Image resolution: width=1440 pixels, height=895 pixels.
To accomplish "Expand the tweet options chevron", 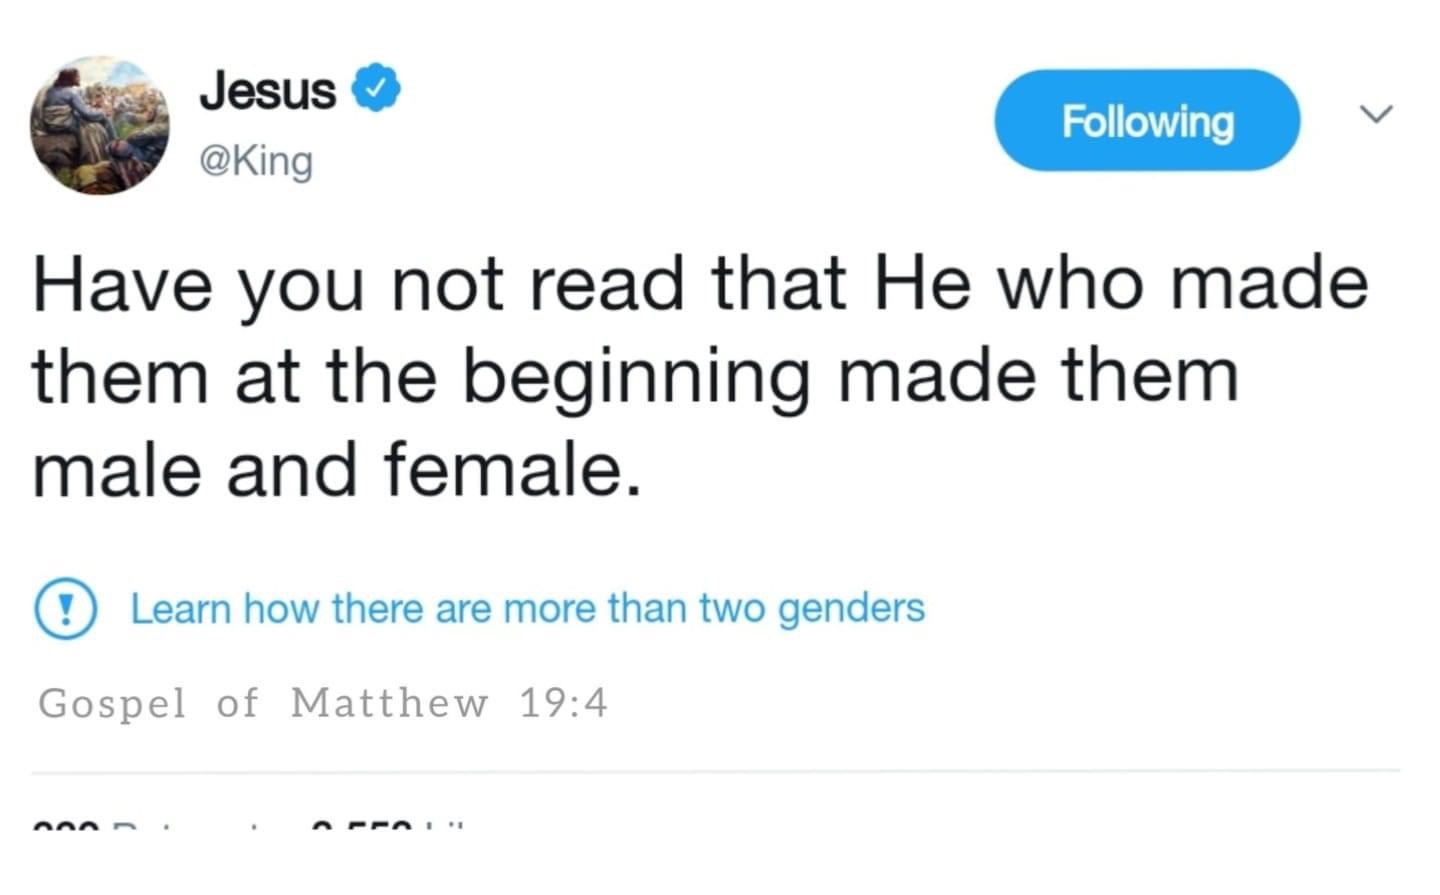I will [1376, 114].
